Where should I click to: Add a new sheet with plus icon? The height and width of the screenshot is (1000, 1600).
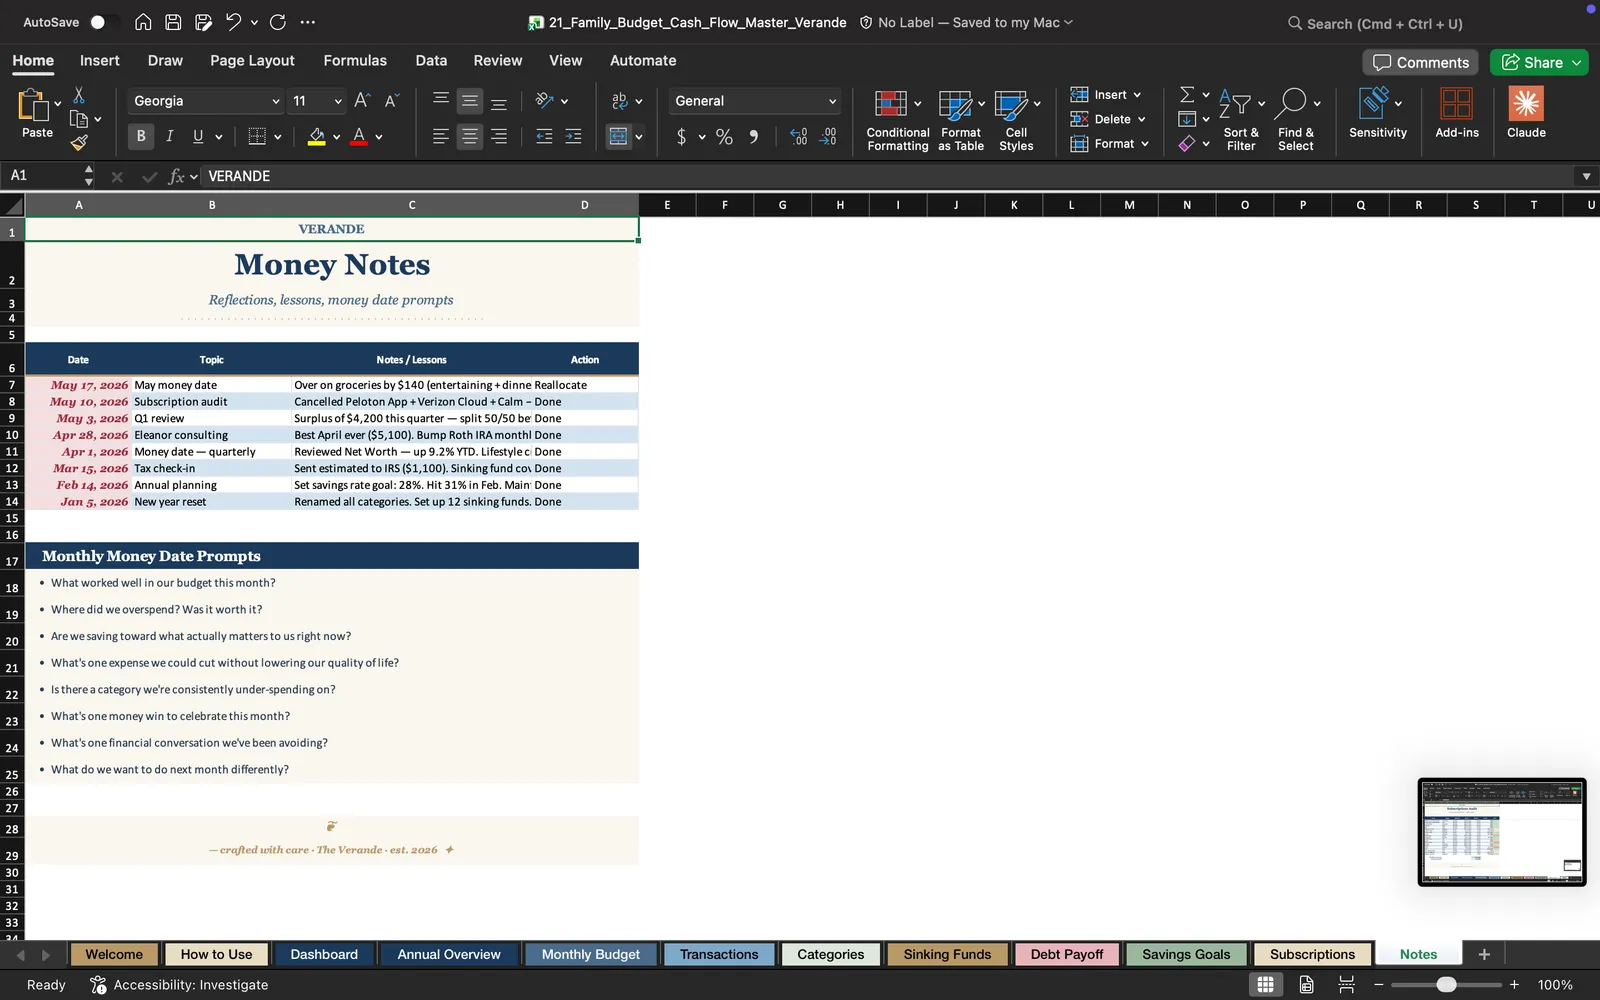pos(1484,954)
